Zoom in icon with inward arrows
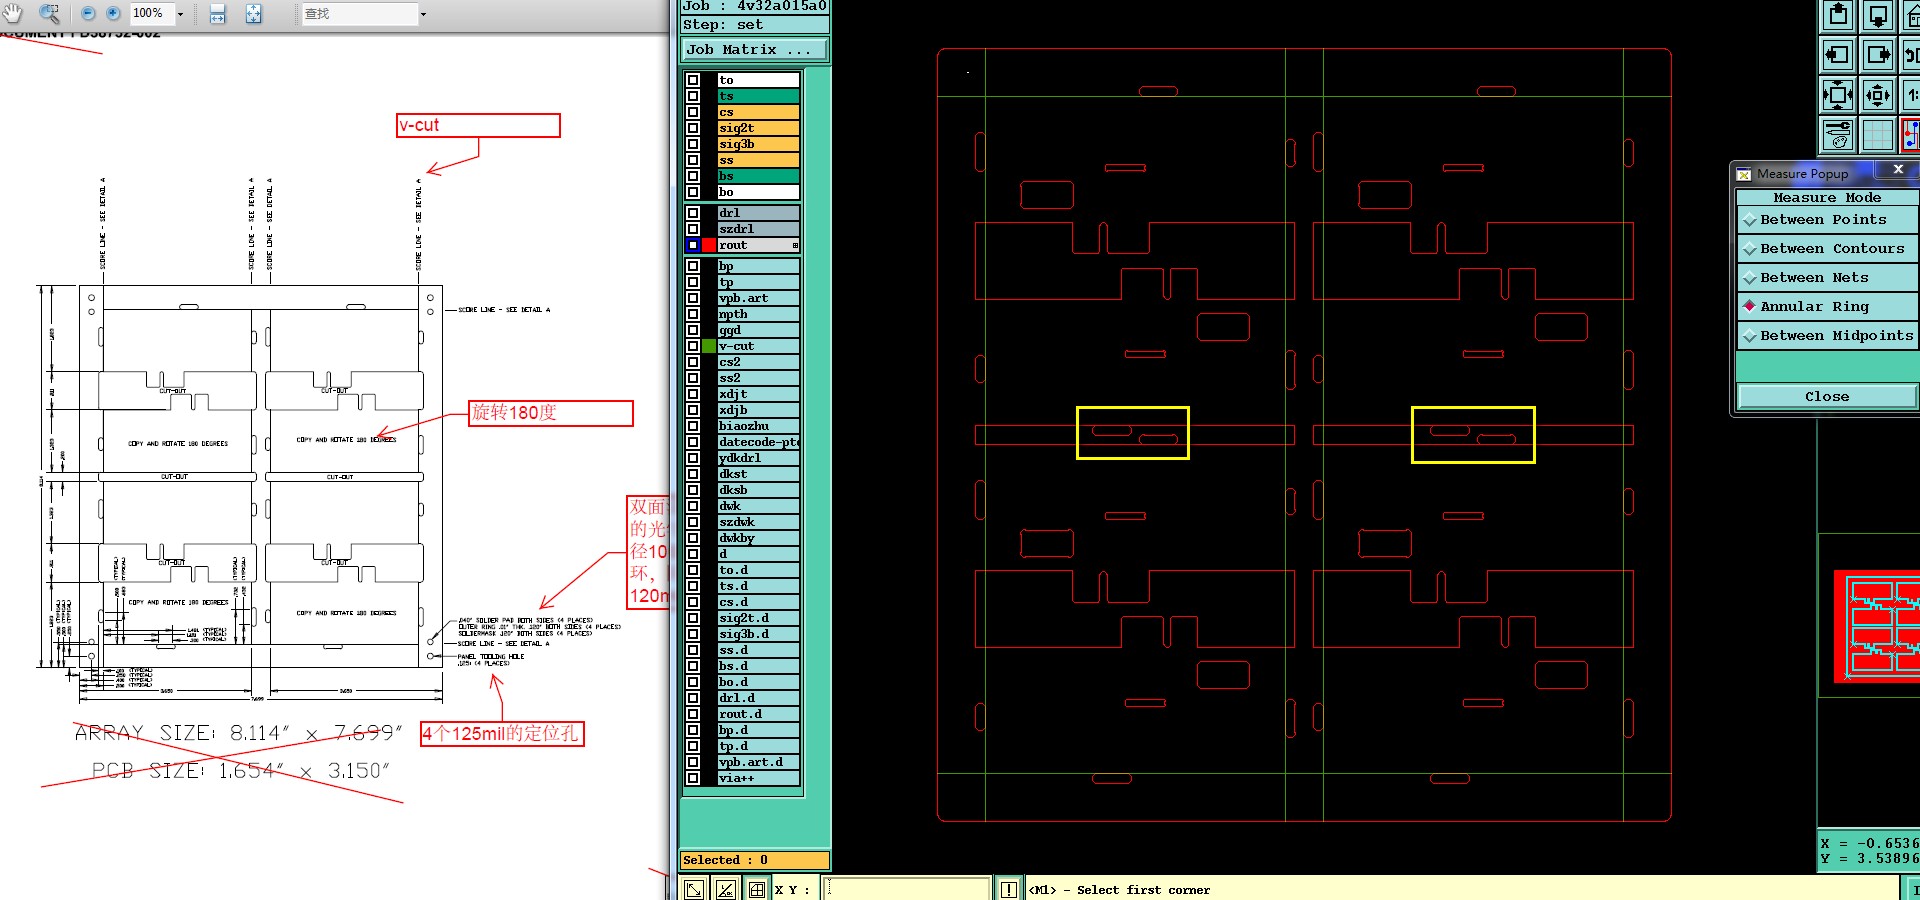1920x900 pixels. point(1838,95)
